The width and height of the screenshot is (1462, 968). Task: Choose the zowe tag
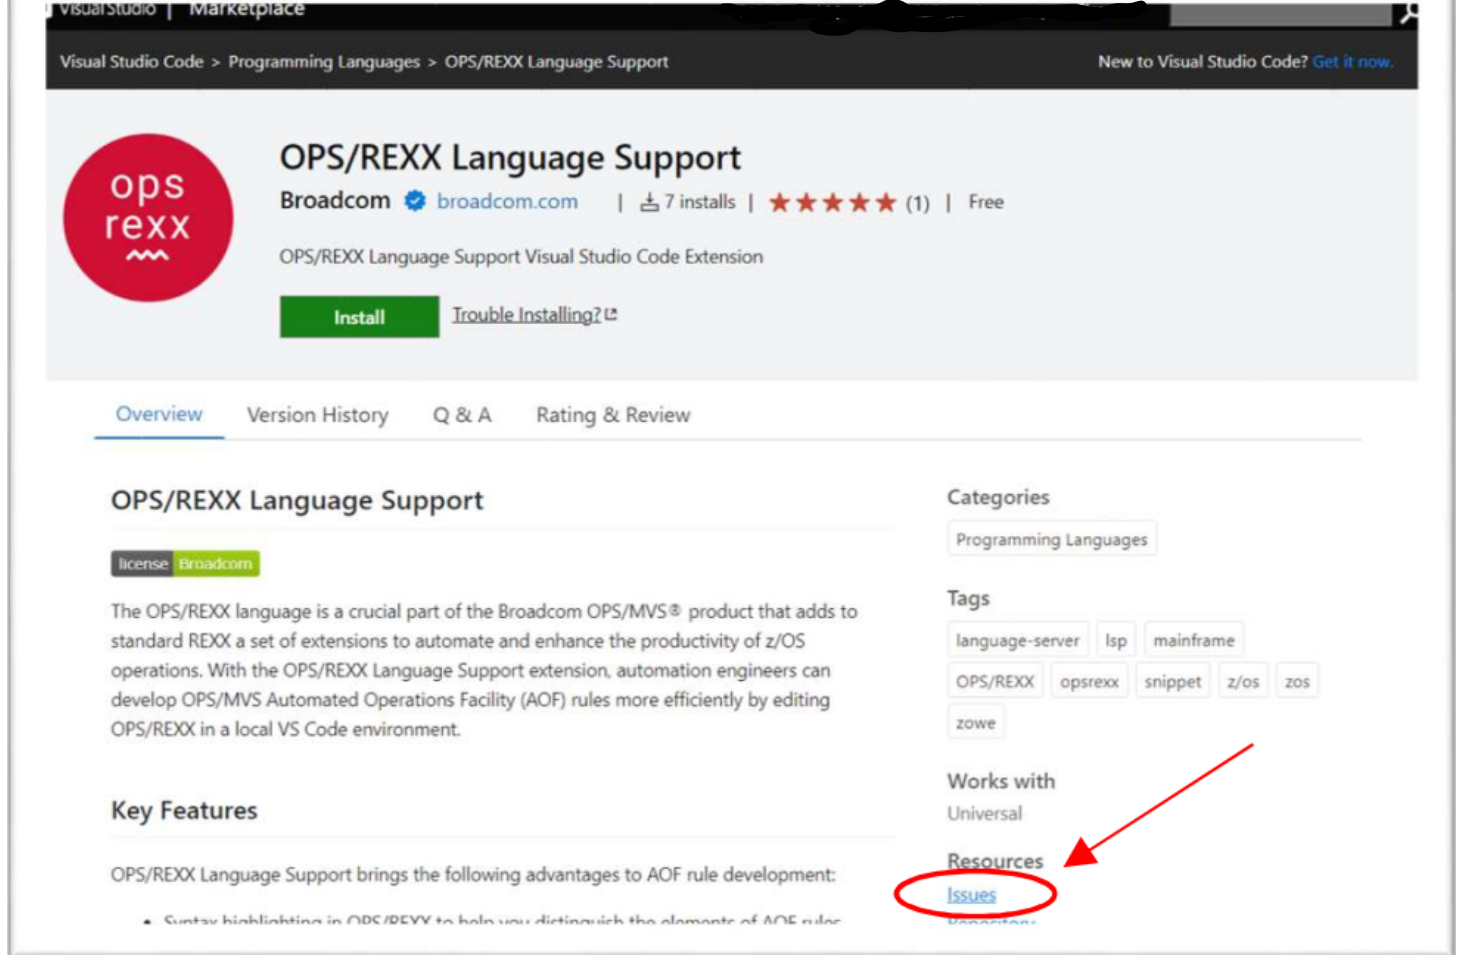[975, 723]
